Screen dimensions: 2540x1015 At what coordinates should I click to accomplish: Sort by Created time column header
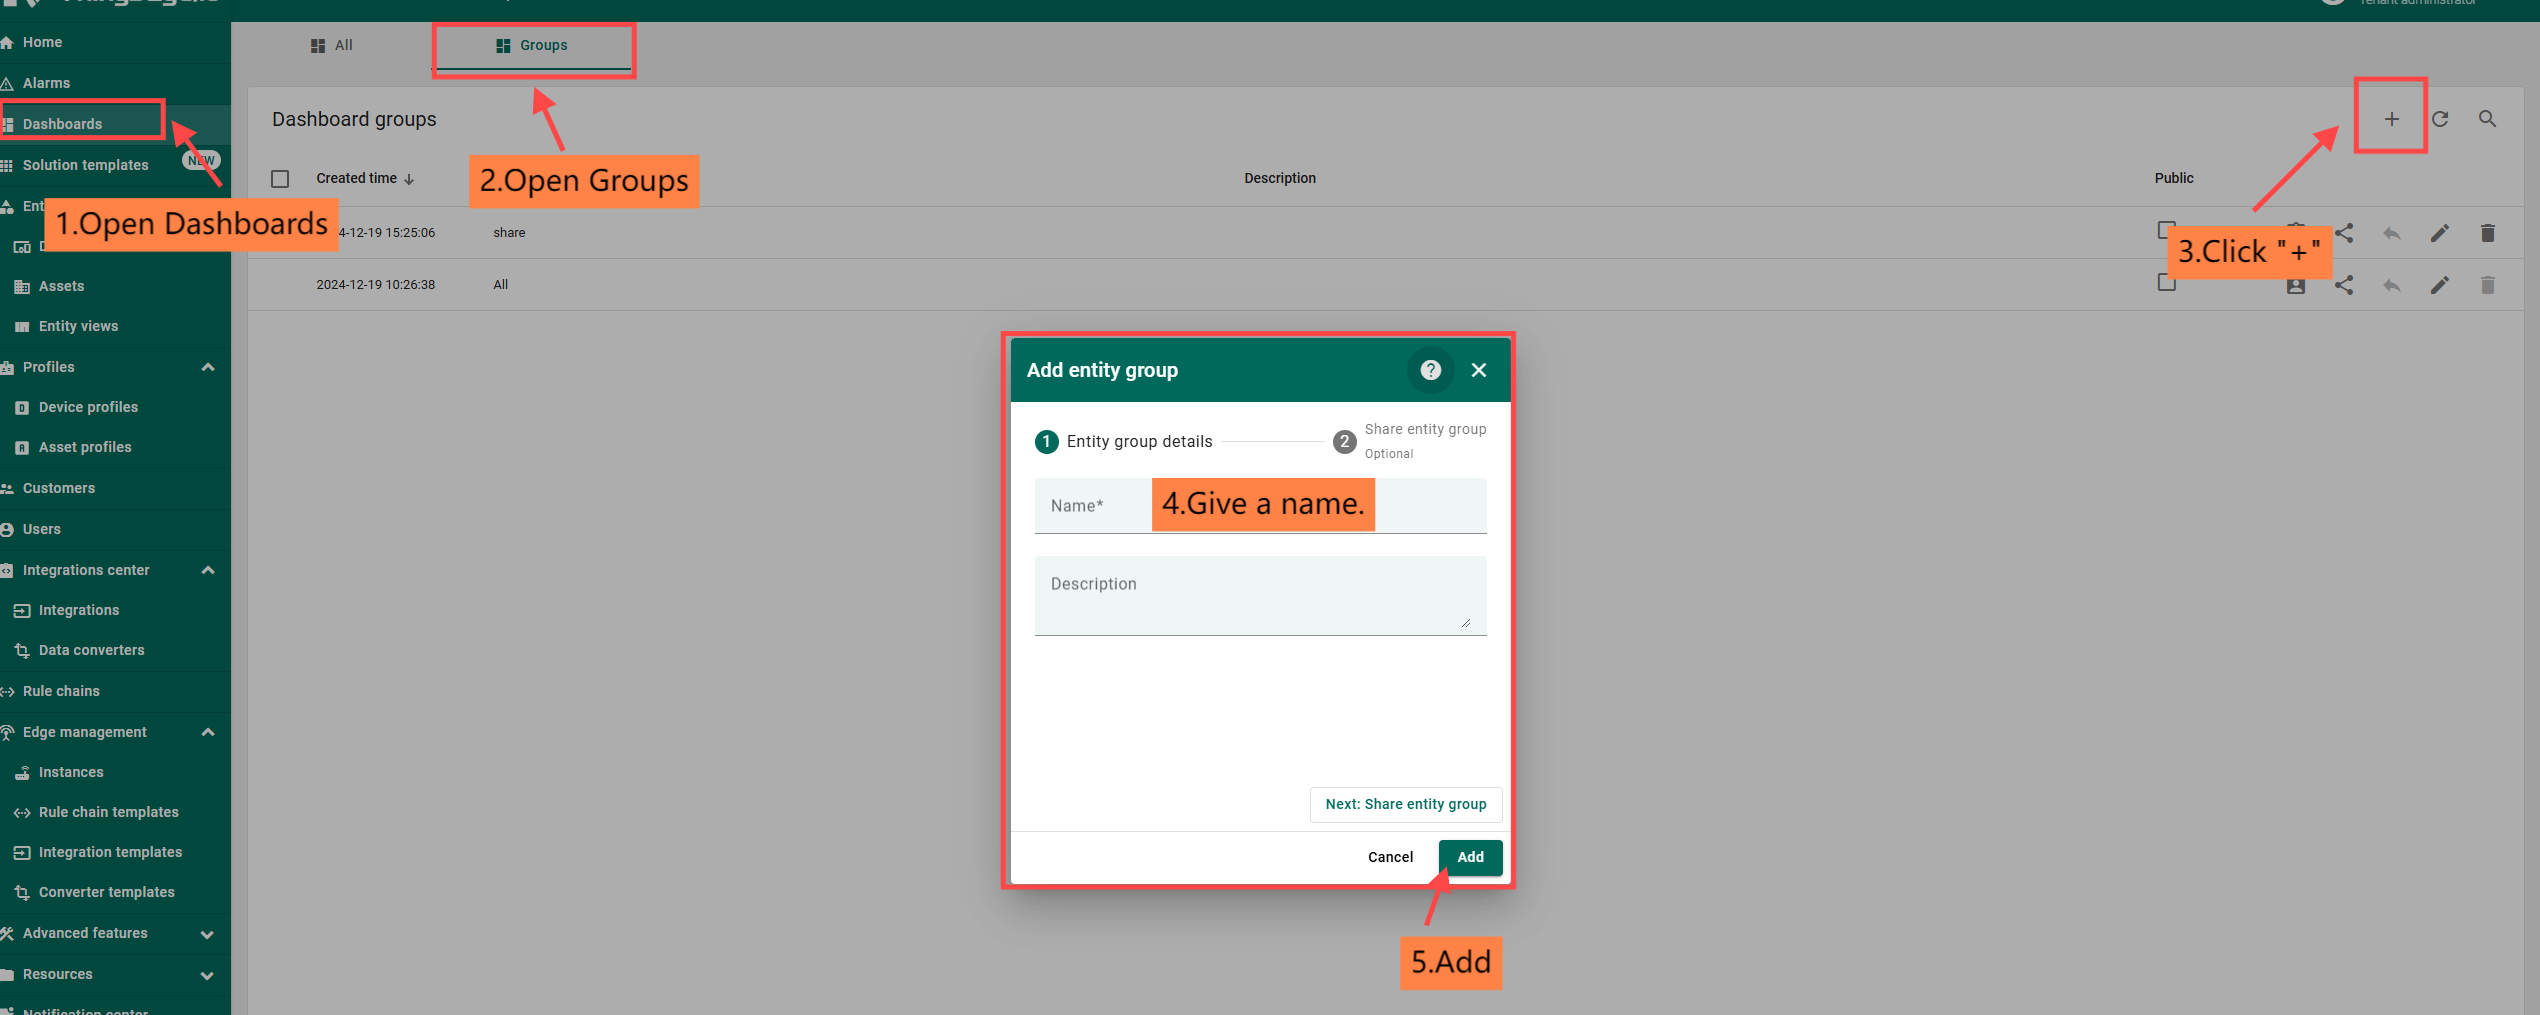(357, 179)
